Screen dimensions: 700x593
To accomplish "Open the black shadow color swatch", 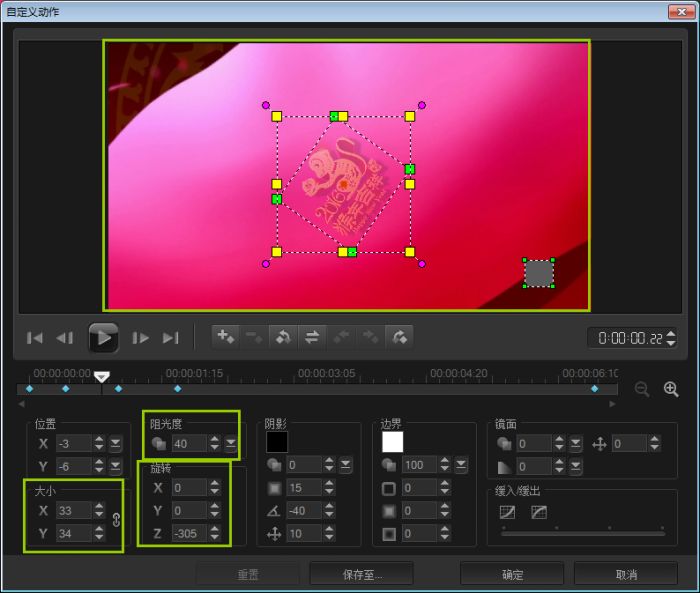I will coord(277,441).
